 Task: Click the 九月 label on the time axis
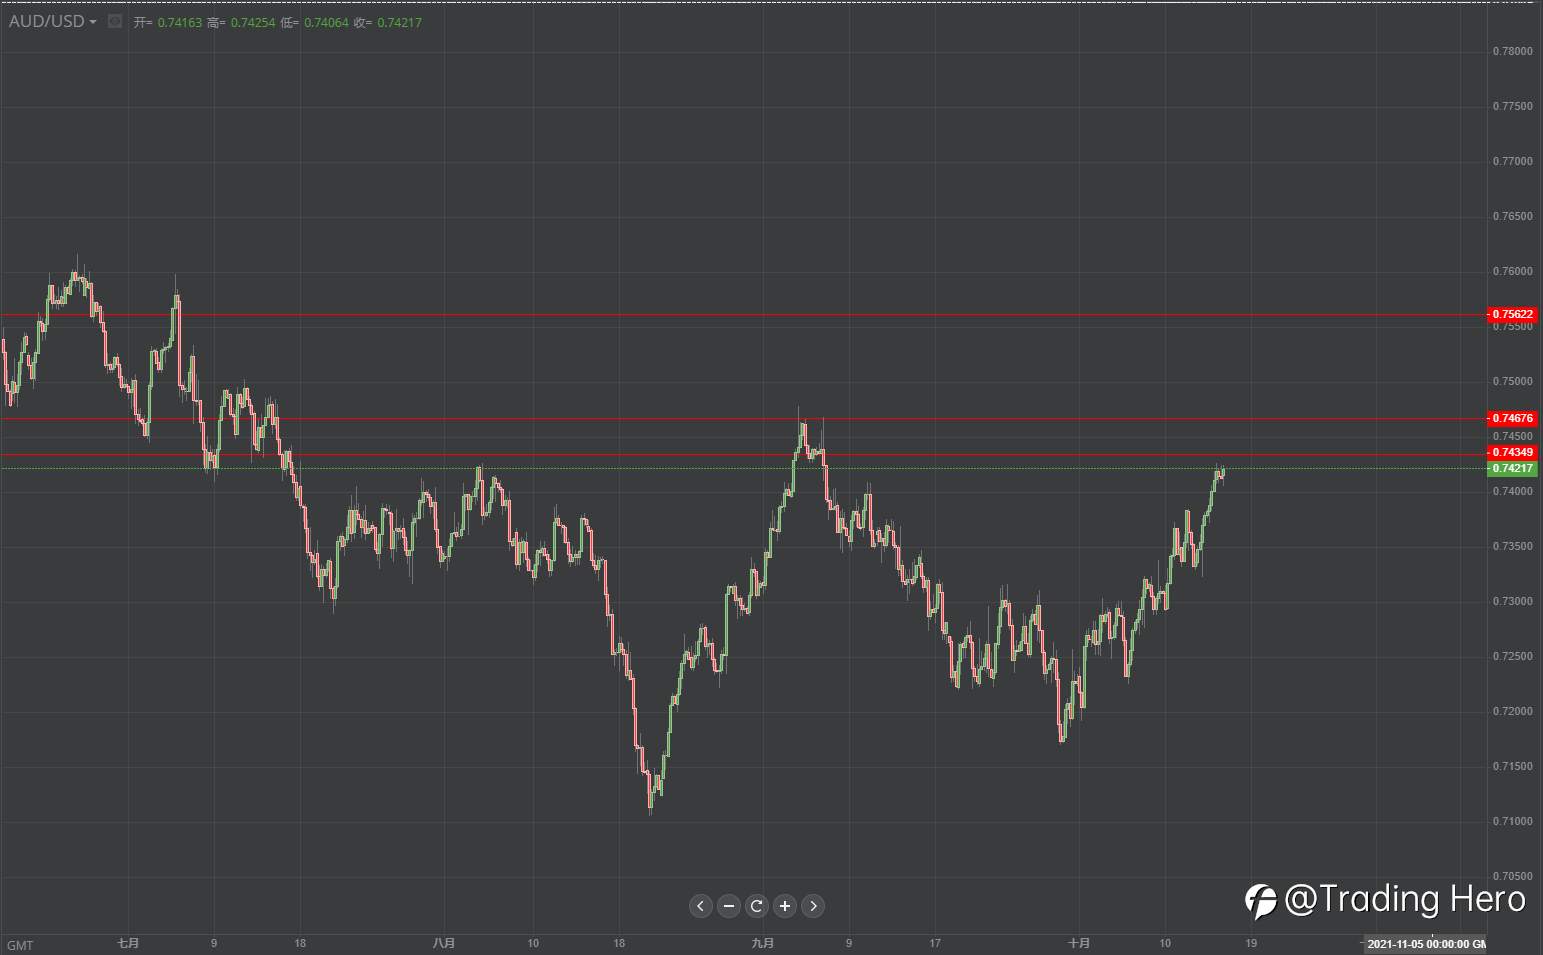tap(762, 943)
